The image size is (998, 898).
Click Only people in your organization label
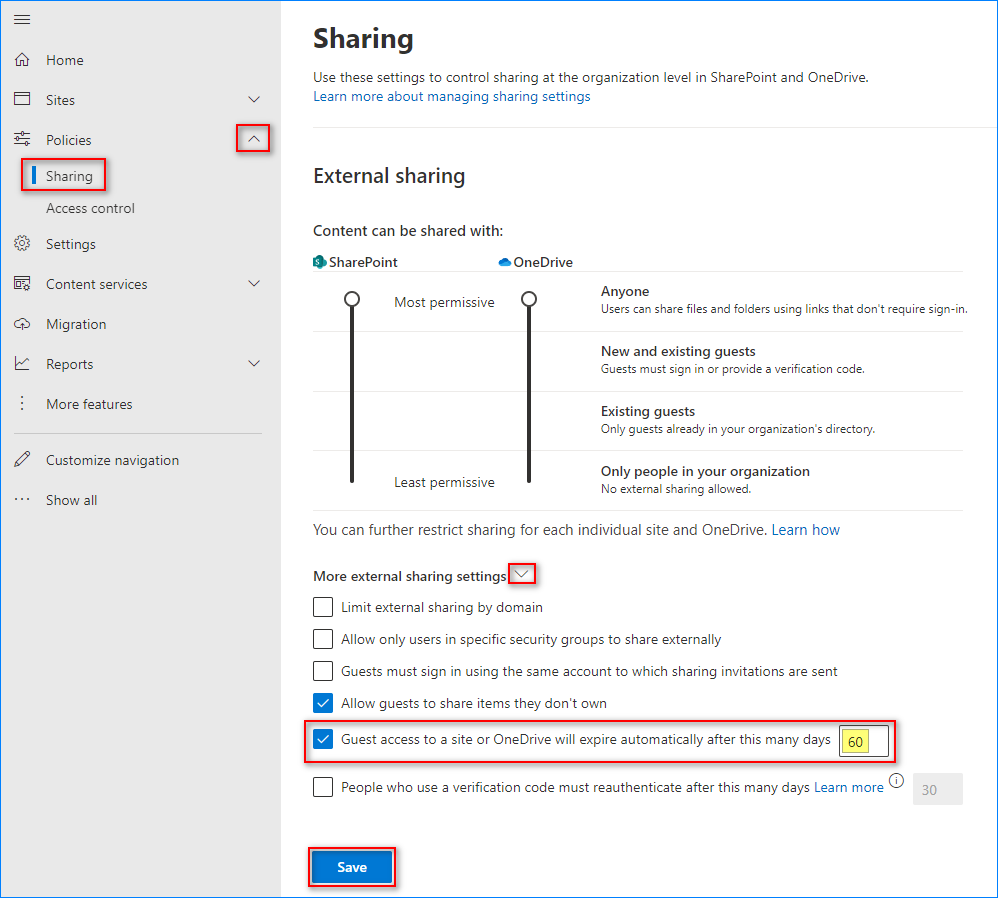pyautogui.click(x=705, y=471)
